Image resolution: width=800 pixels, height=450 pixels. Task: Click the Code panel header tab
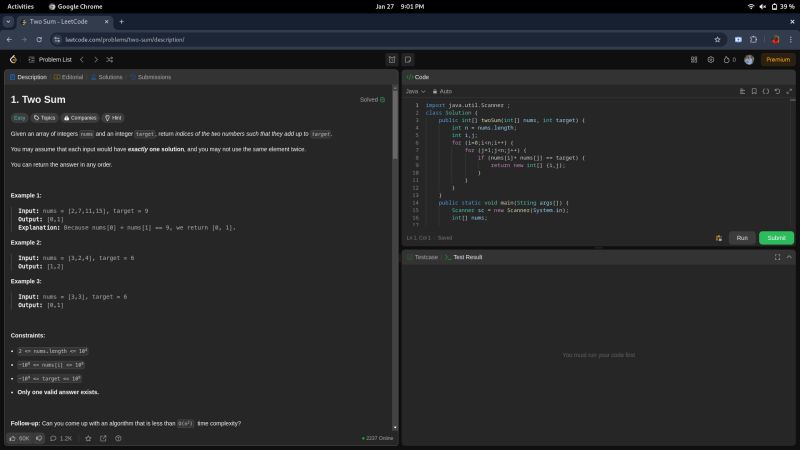pos(418,77)
